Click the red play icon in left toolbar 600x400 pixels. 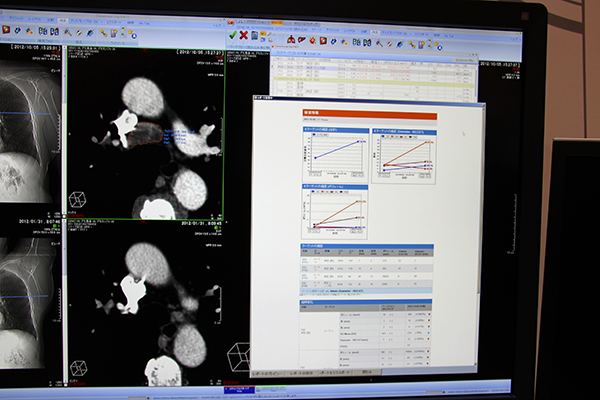tap(4, 31)
